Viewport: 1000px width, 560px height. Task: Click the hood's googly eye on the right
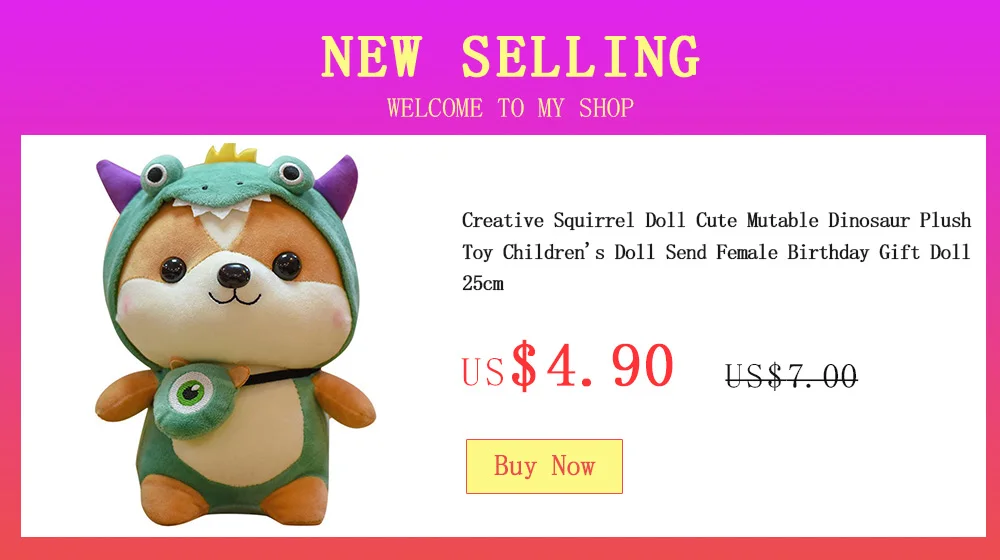pyautogui.click(x=291, y=173)
